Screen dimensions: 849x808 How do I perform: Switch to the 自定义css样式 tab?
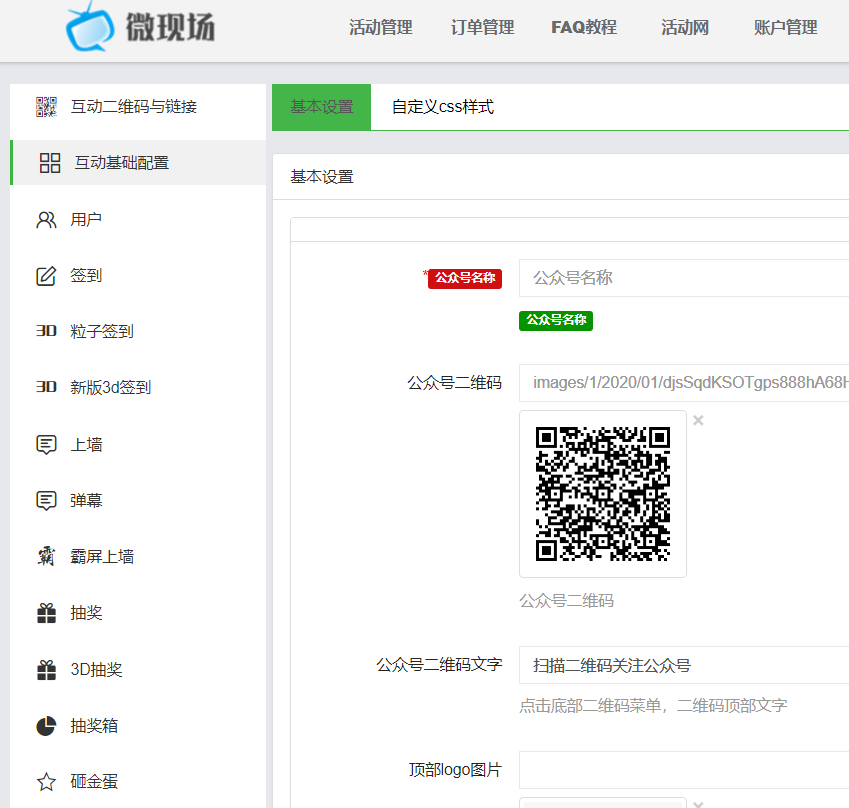point(443,107)
